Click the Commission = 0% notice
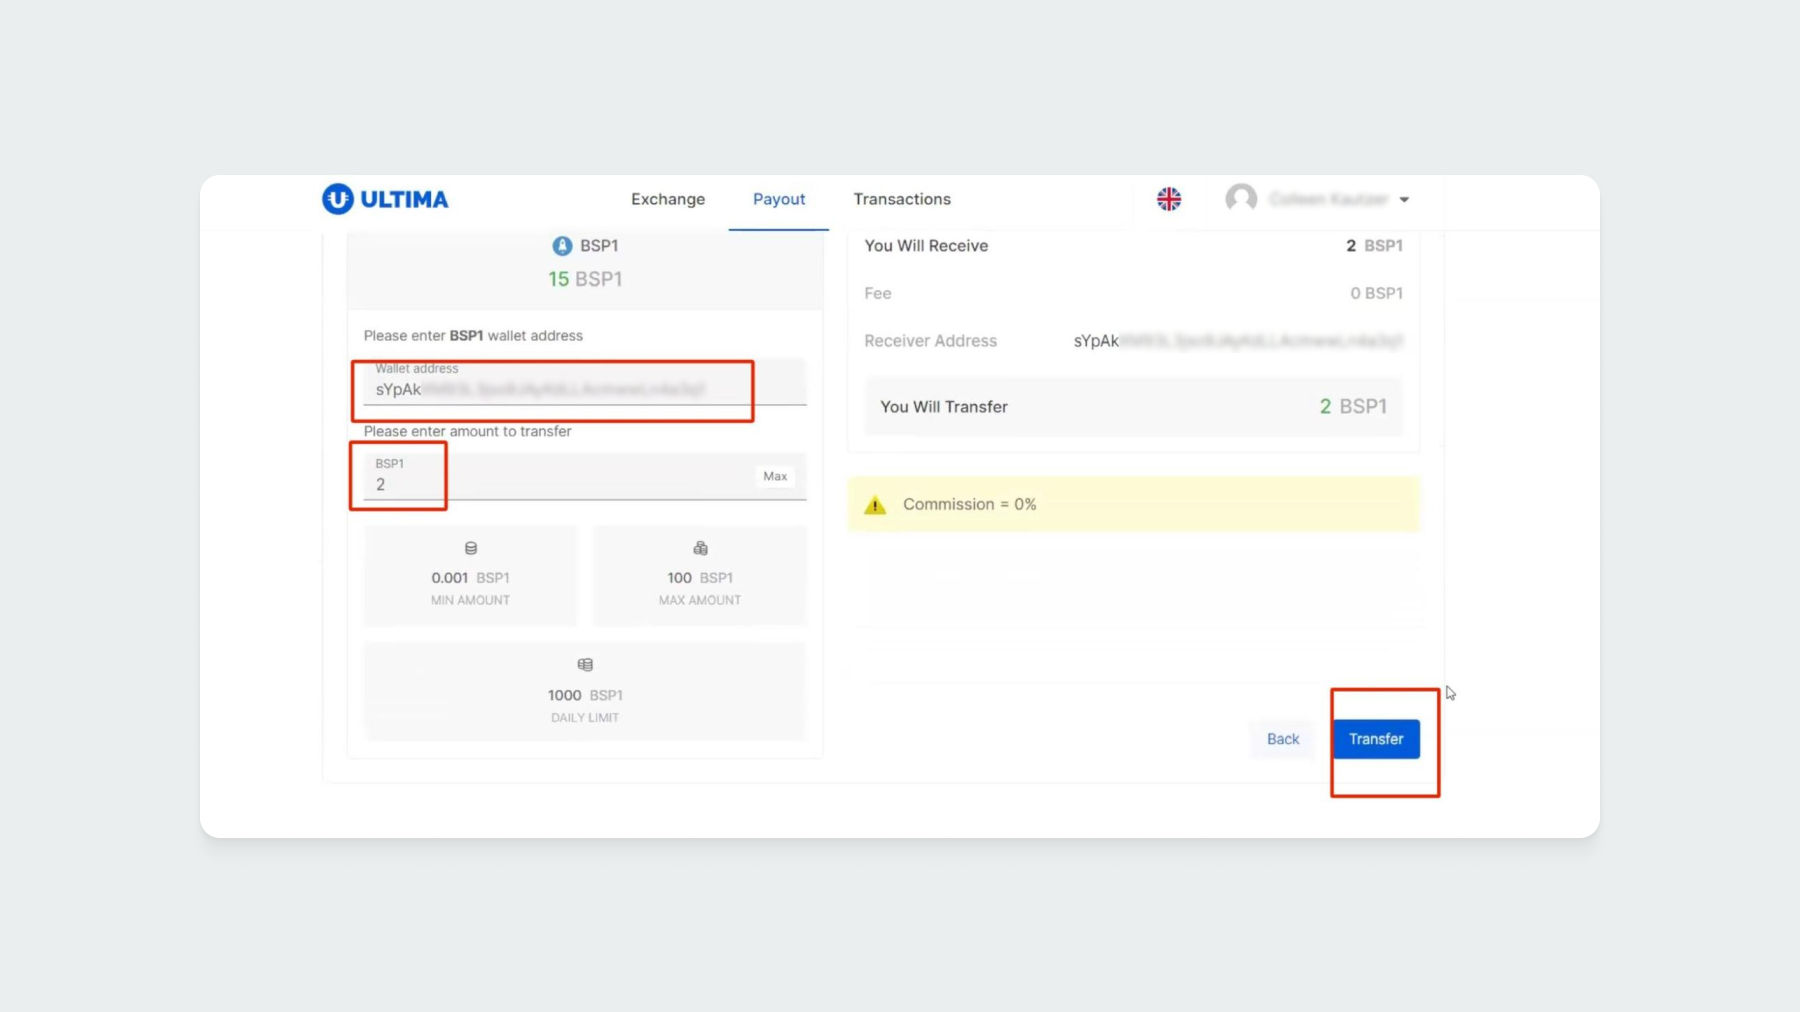Viewport: 1800px width, 1012px height. [x=969, y=504]
